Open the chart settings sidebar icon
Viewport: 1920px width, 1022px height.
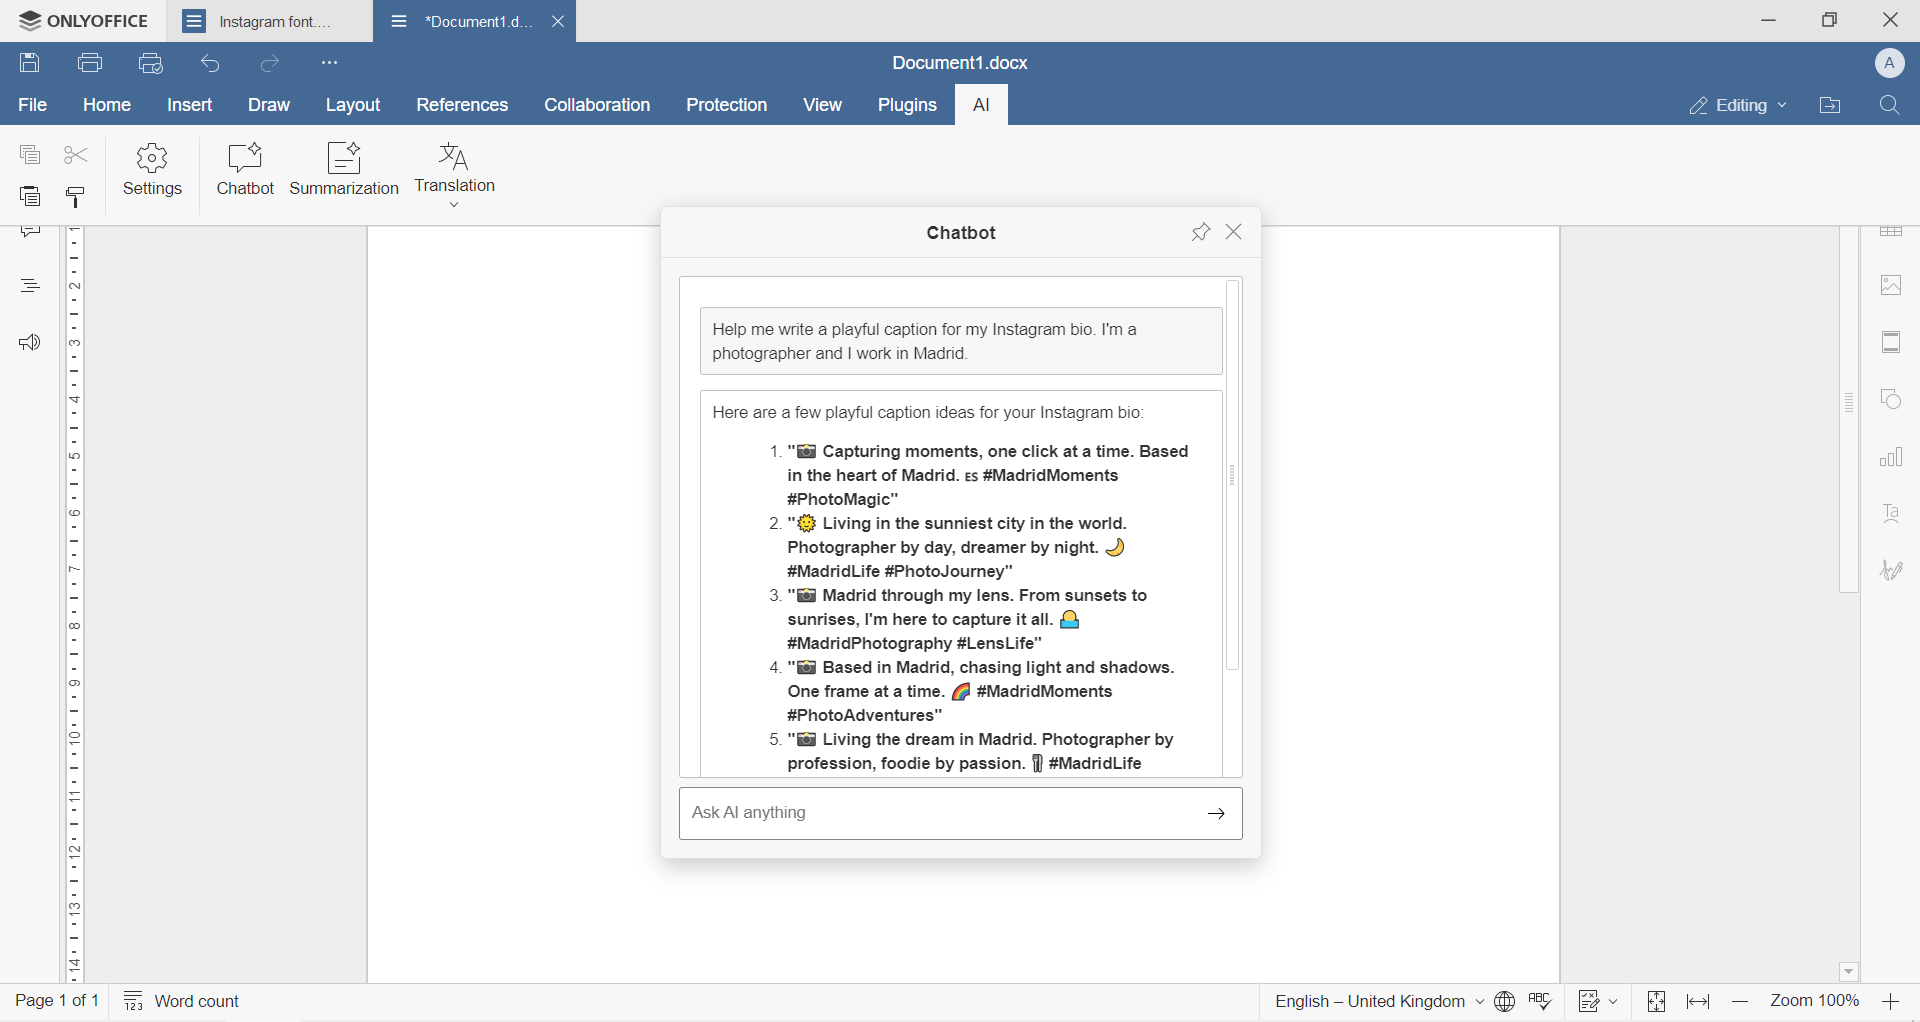[1891, 458]
